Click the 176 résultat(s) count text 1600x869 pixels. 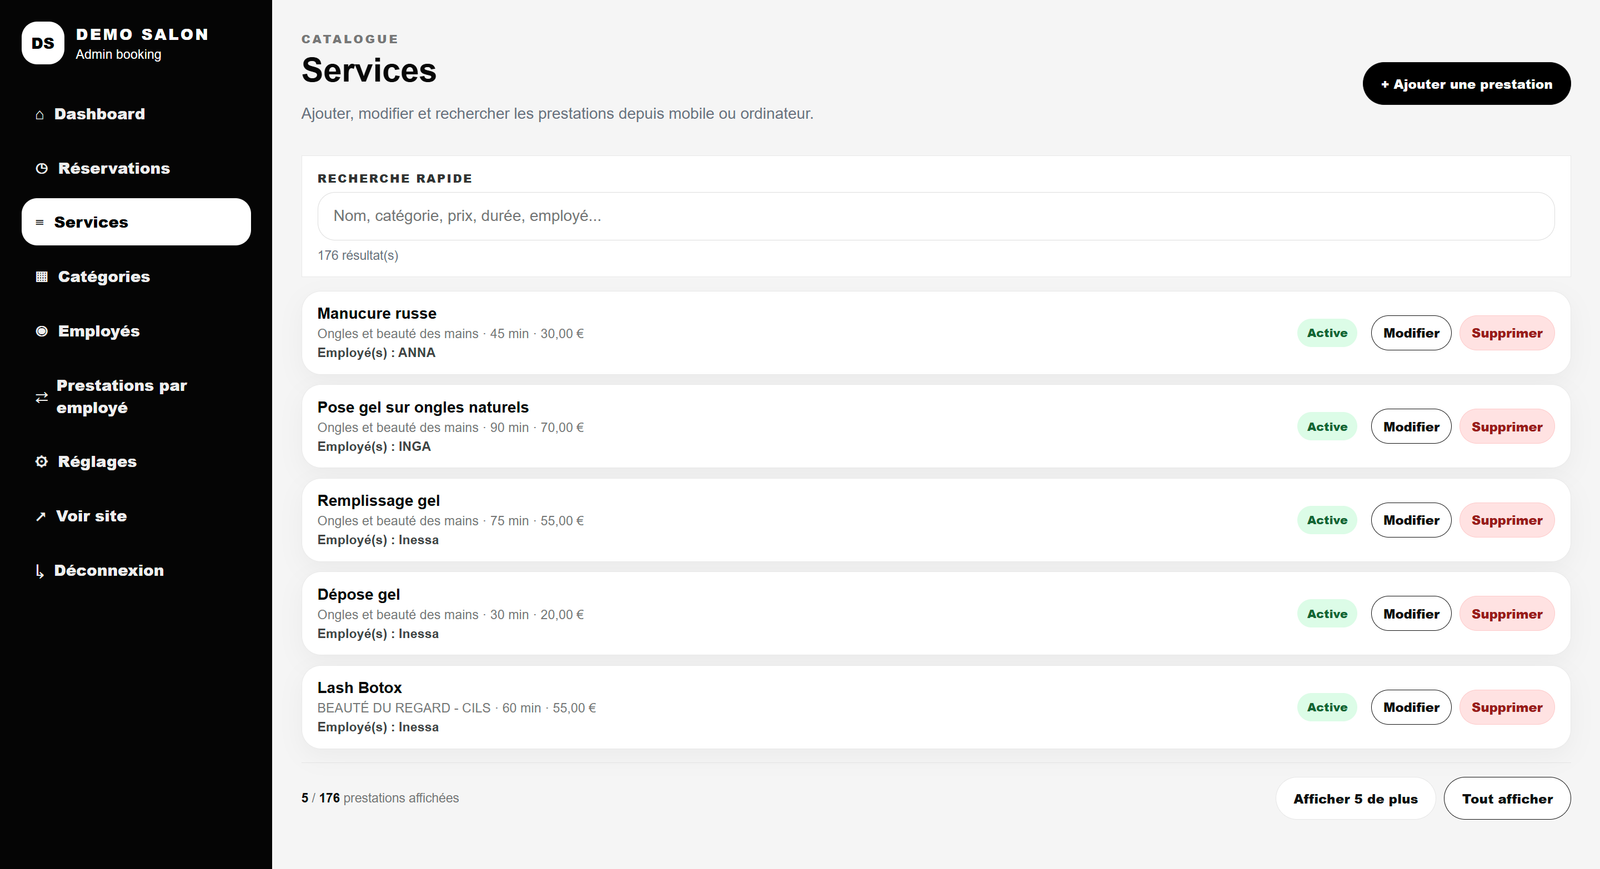pyautogui.click(x=358, y=256)
